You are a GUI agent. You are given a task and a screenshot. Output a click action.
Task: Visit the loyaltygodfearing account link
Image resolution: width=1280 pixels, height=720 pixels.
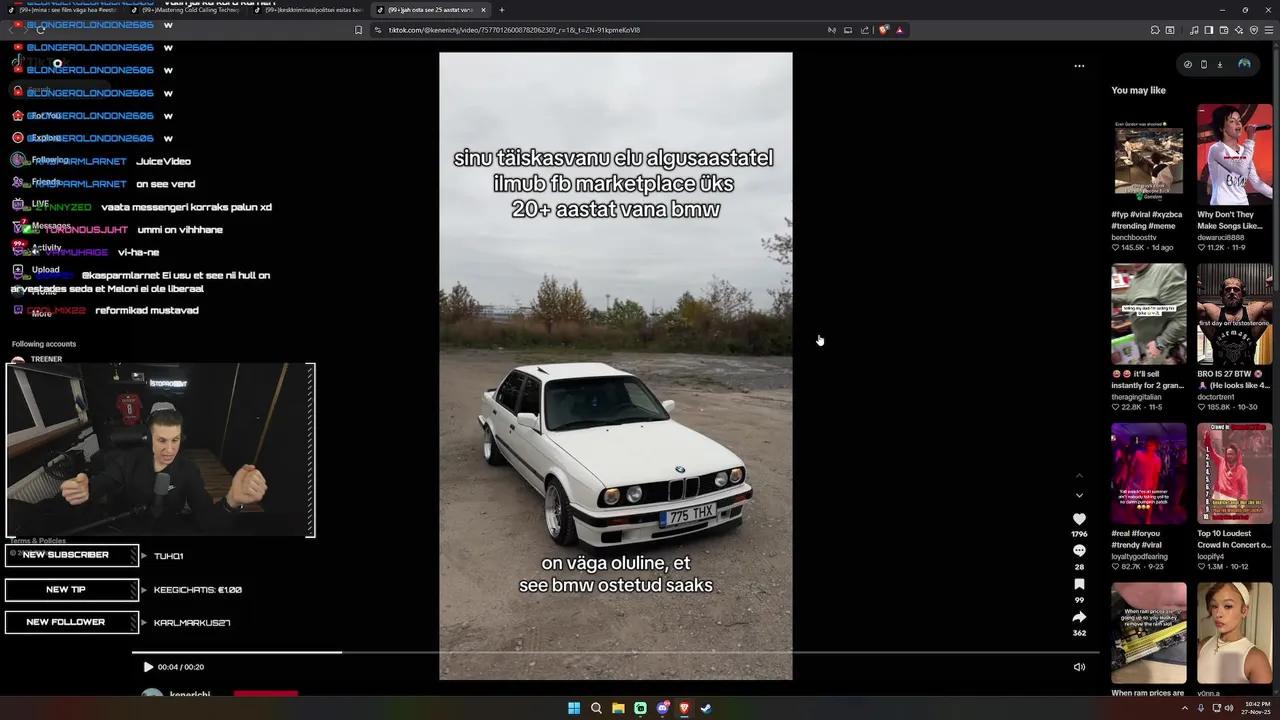[1139, 556]
